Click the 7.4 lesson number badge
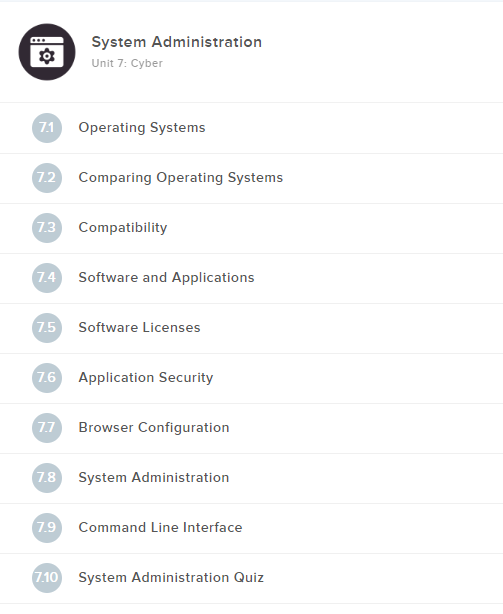 [47, 278]
